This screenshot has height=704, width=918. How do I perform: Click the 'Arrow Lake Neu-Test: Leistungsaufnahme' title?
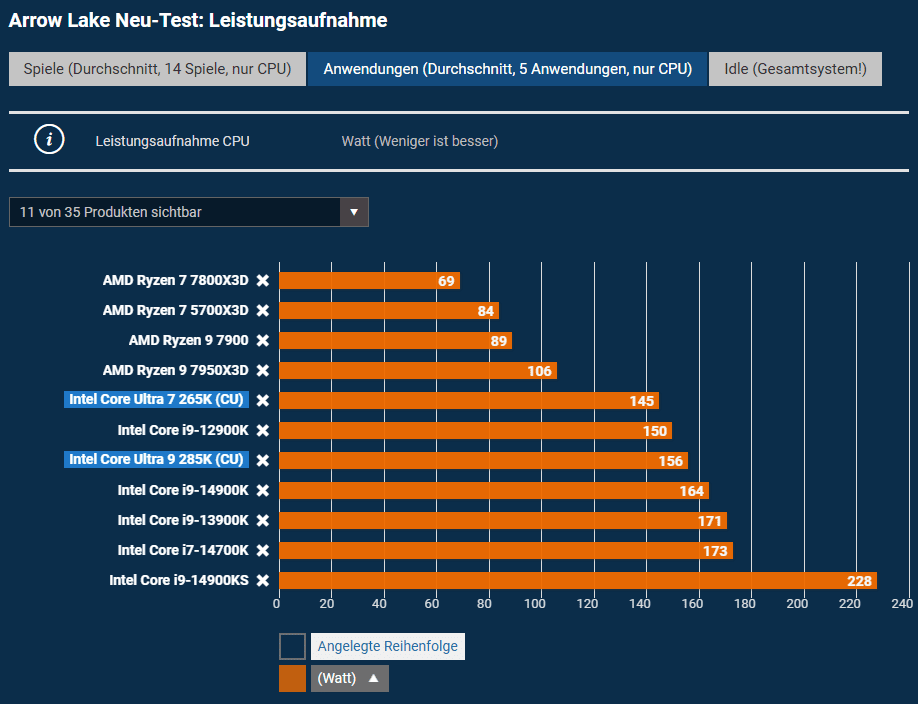[x=198, y=20]
